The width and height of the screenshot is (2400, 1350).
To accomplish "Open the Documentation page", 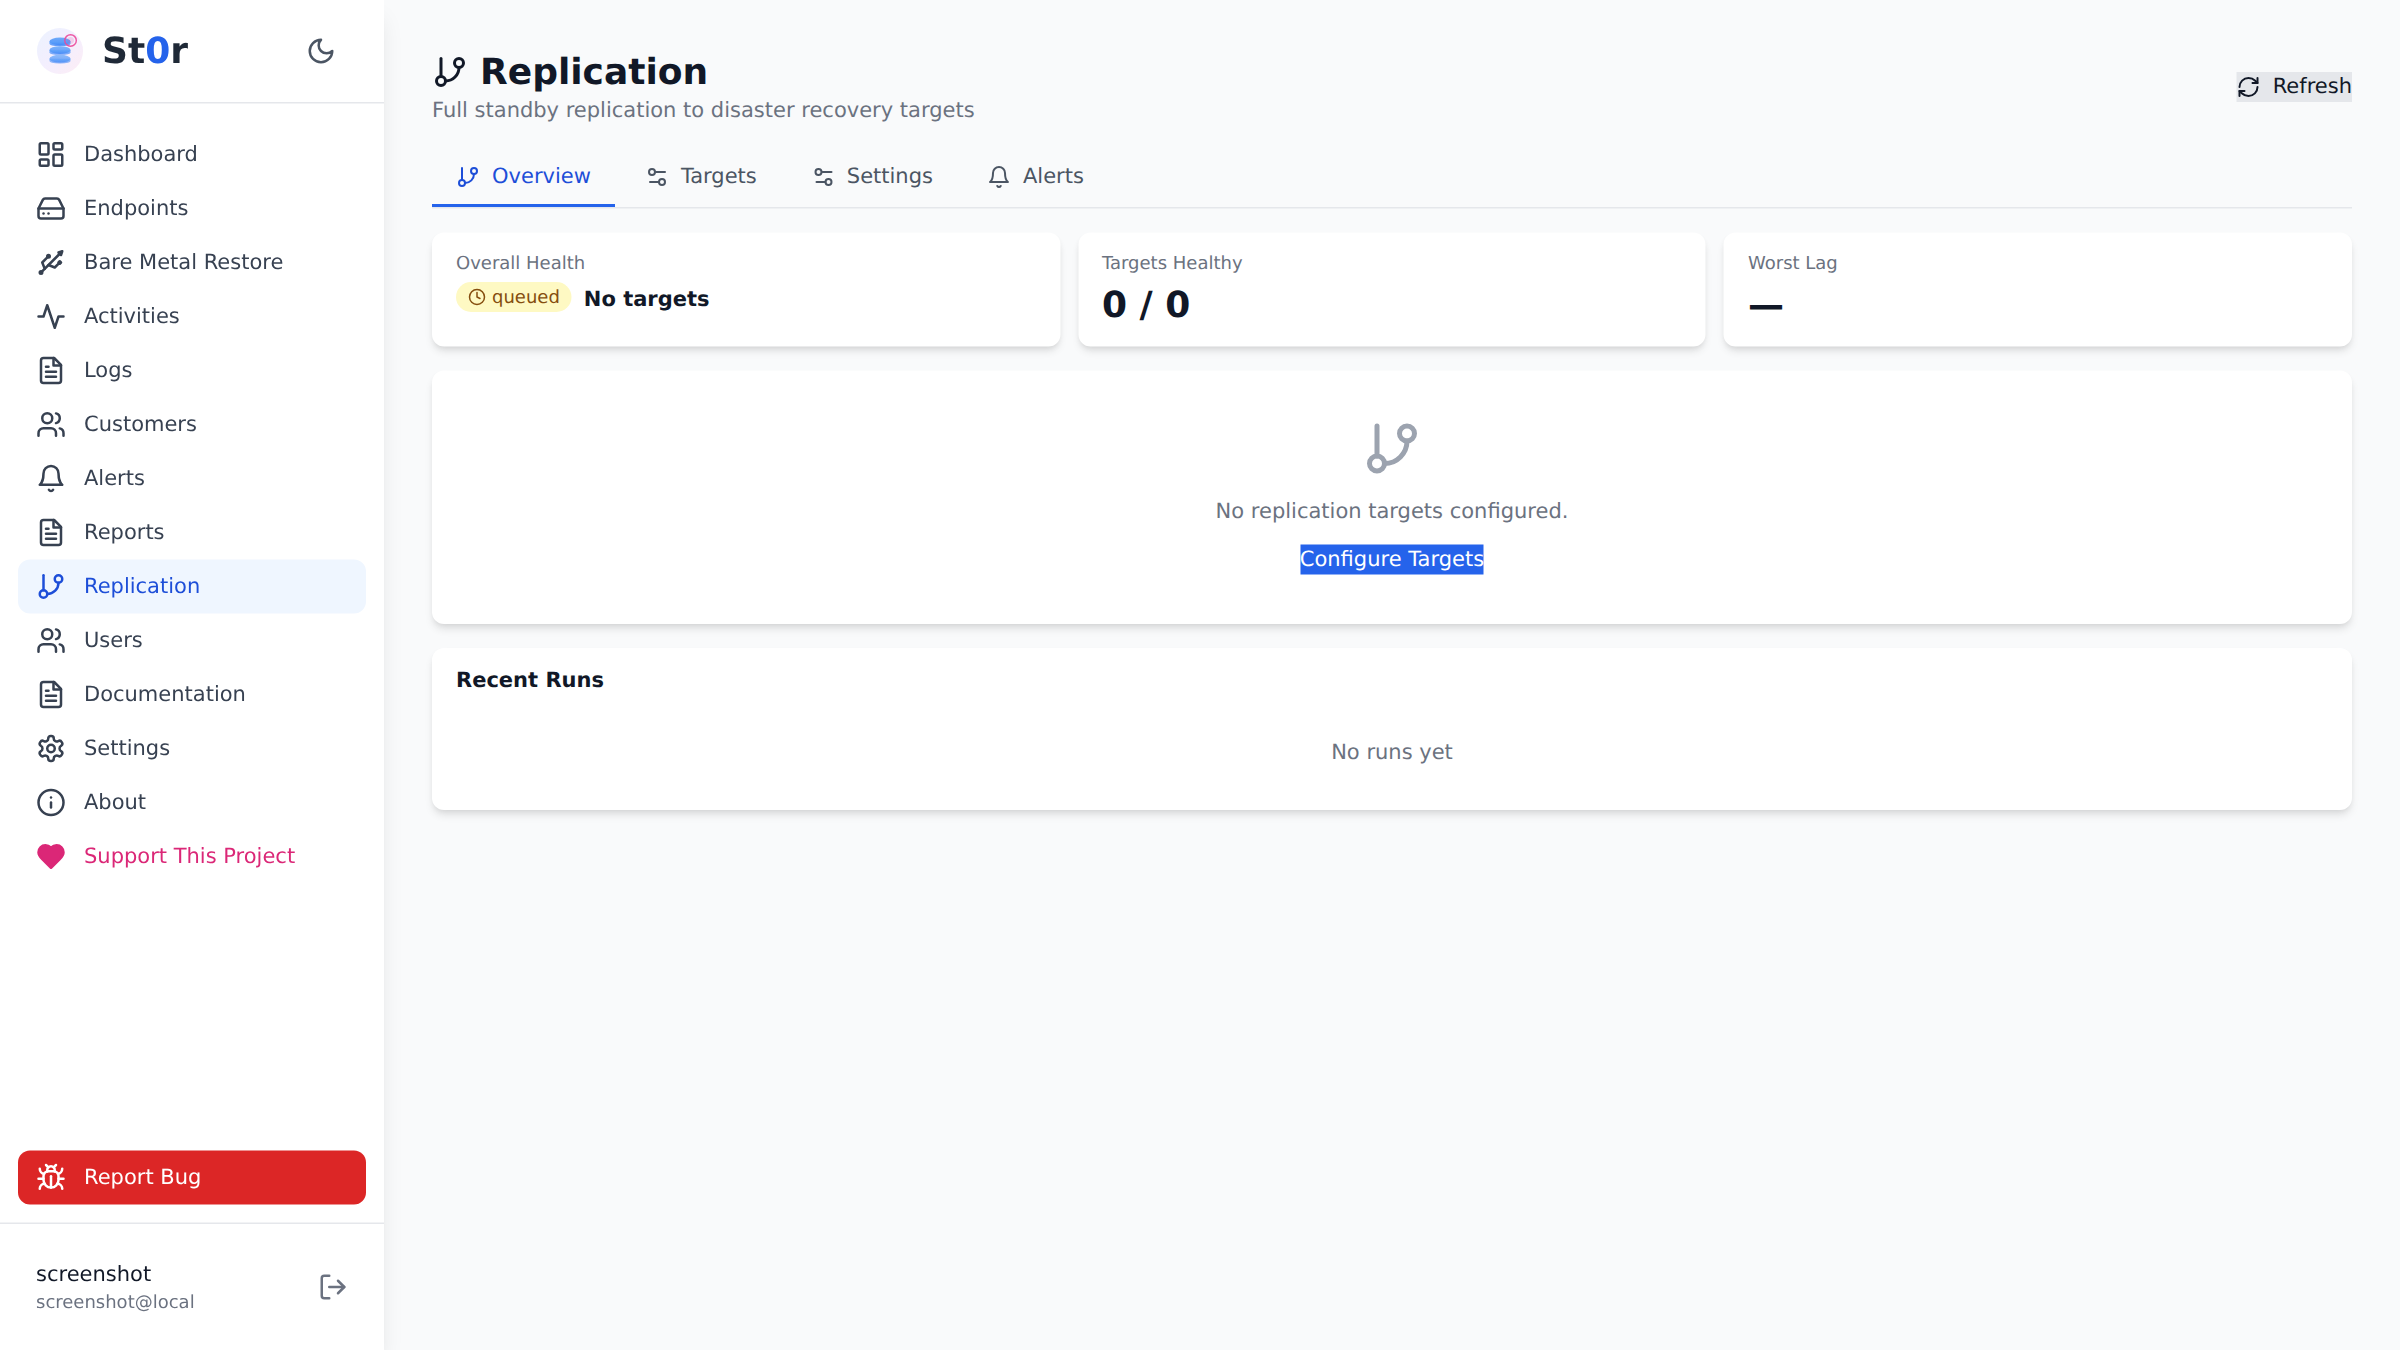I will tap(164, 693).
